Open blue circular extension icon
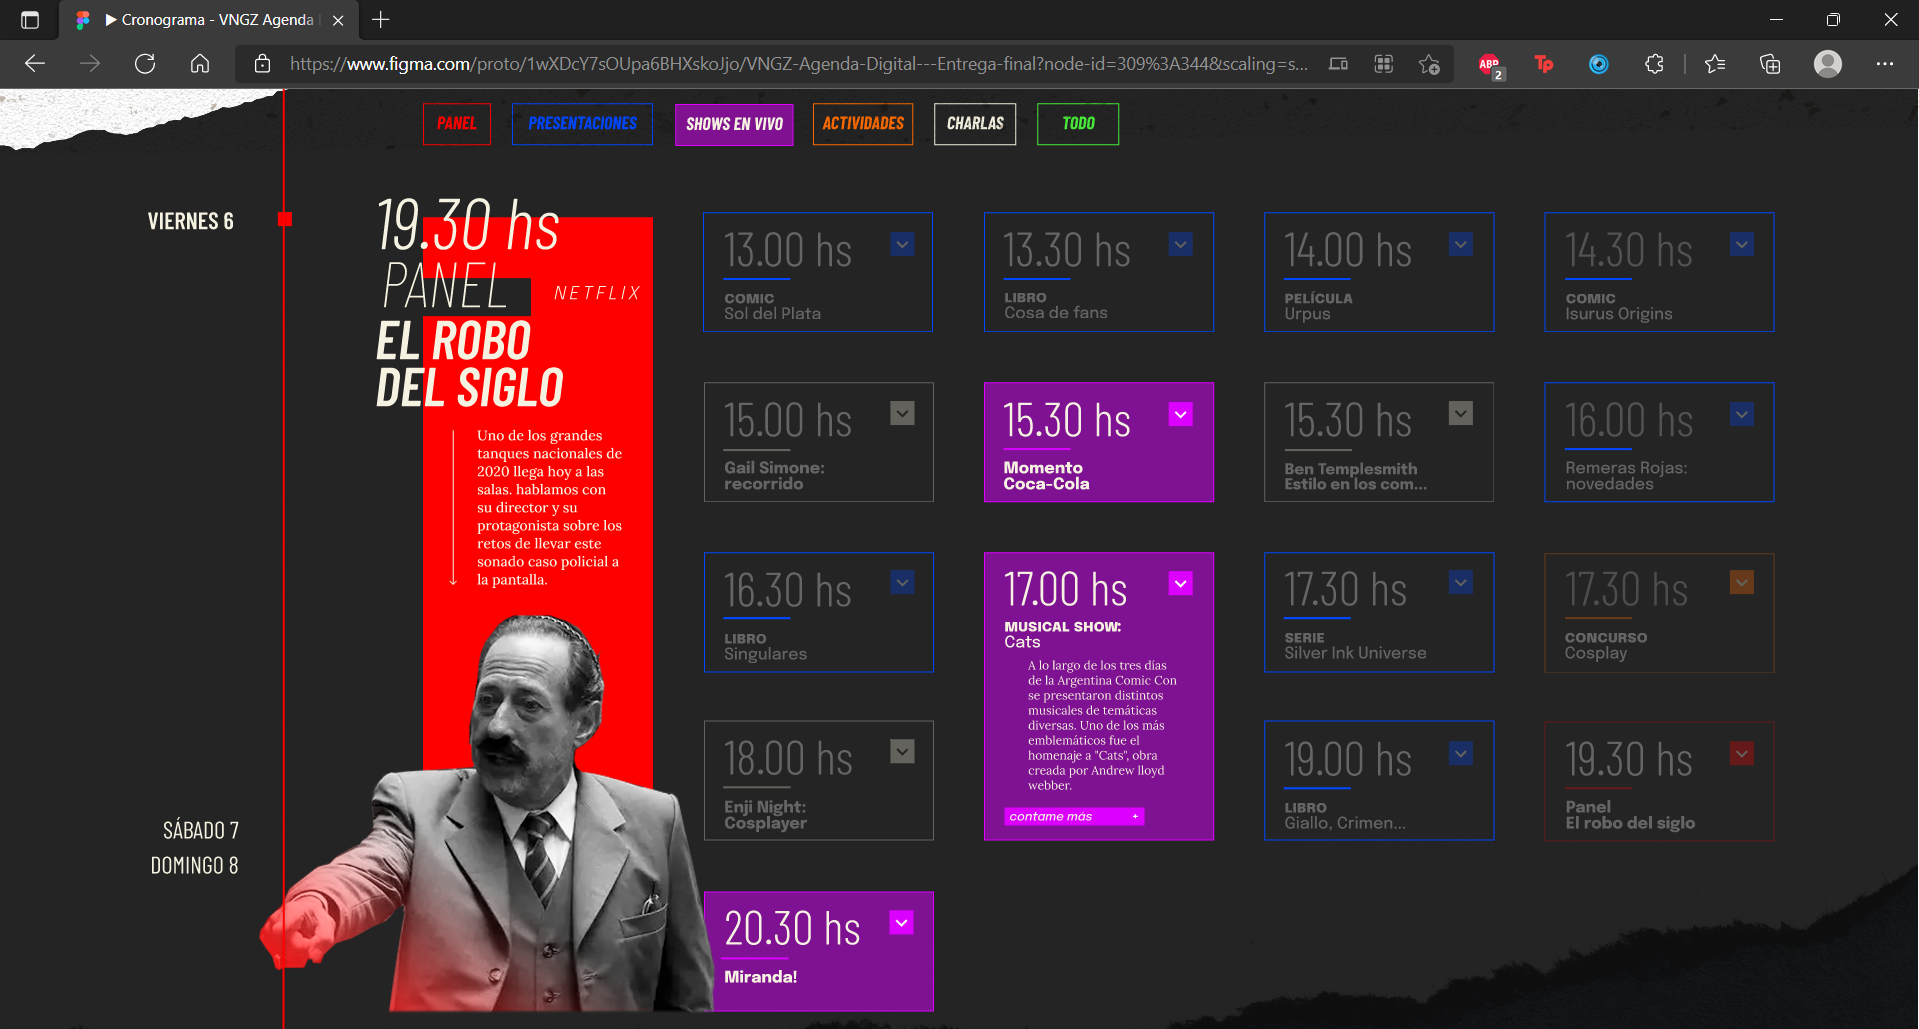1919x1029 pixels. click(x=1599, y=64)
